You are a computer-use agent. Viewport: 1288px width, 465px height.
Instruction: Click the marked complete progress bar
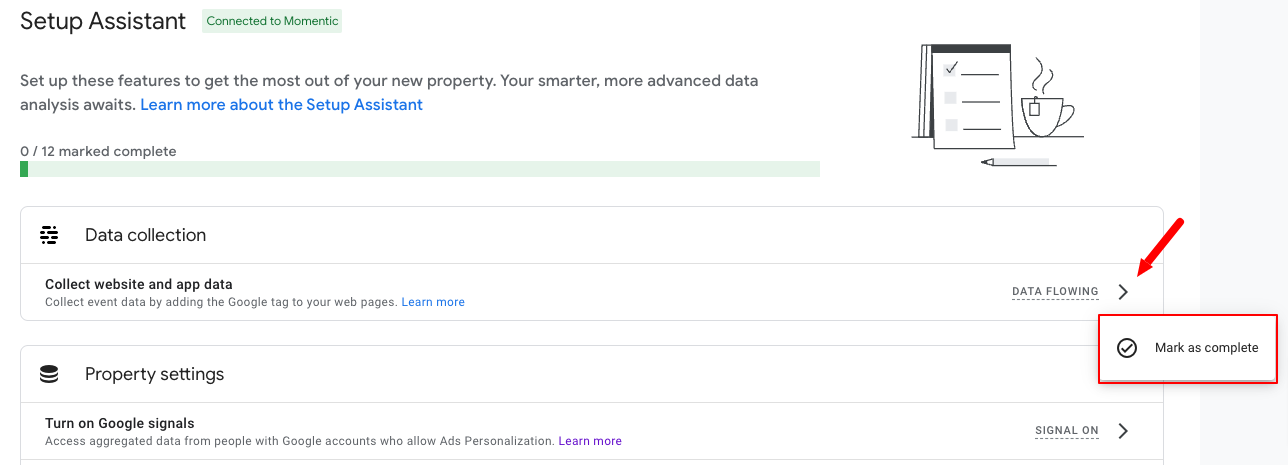click(x=420, y=169)
